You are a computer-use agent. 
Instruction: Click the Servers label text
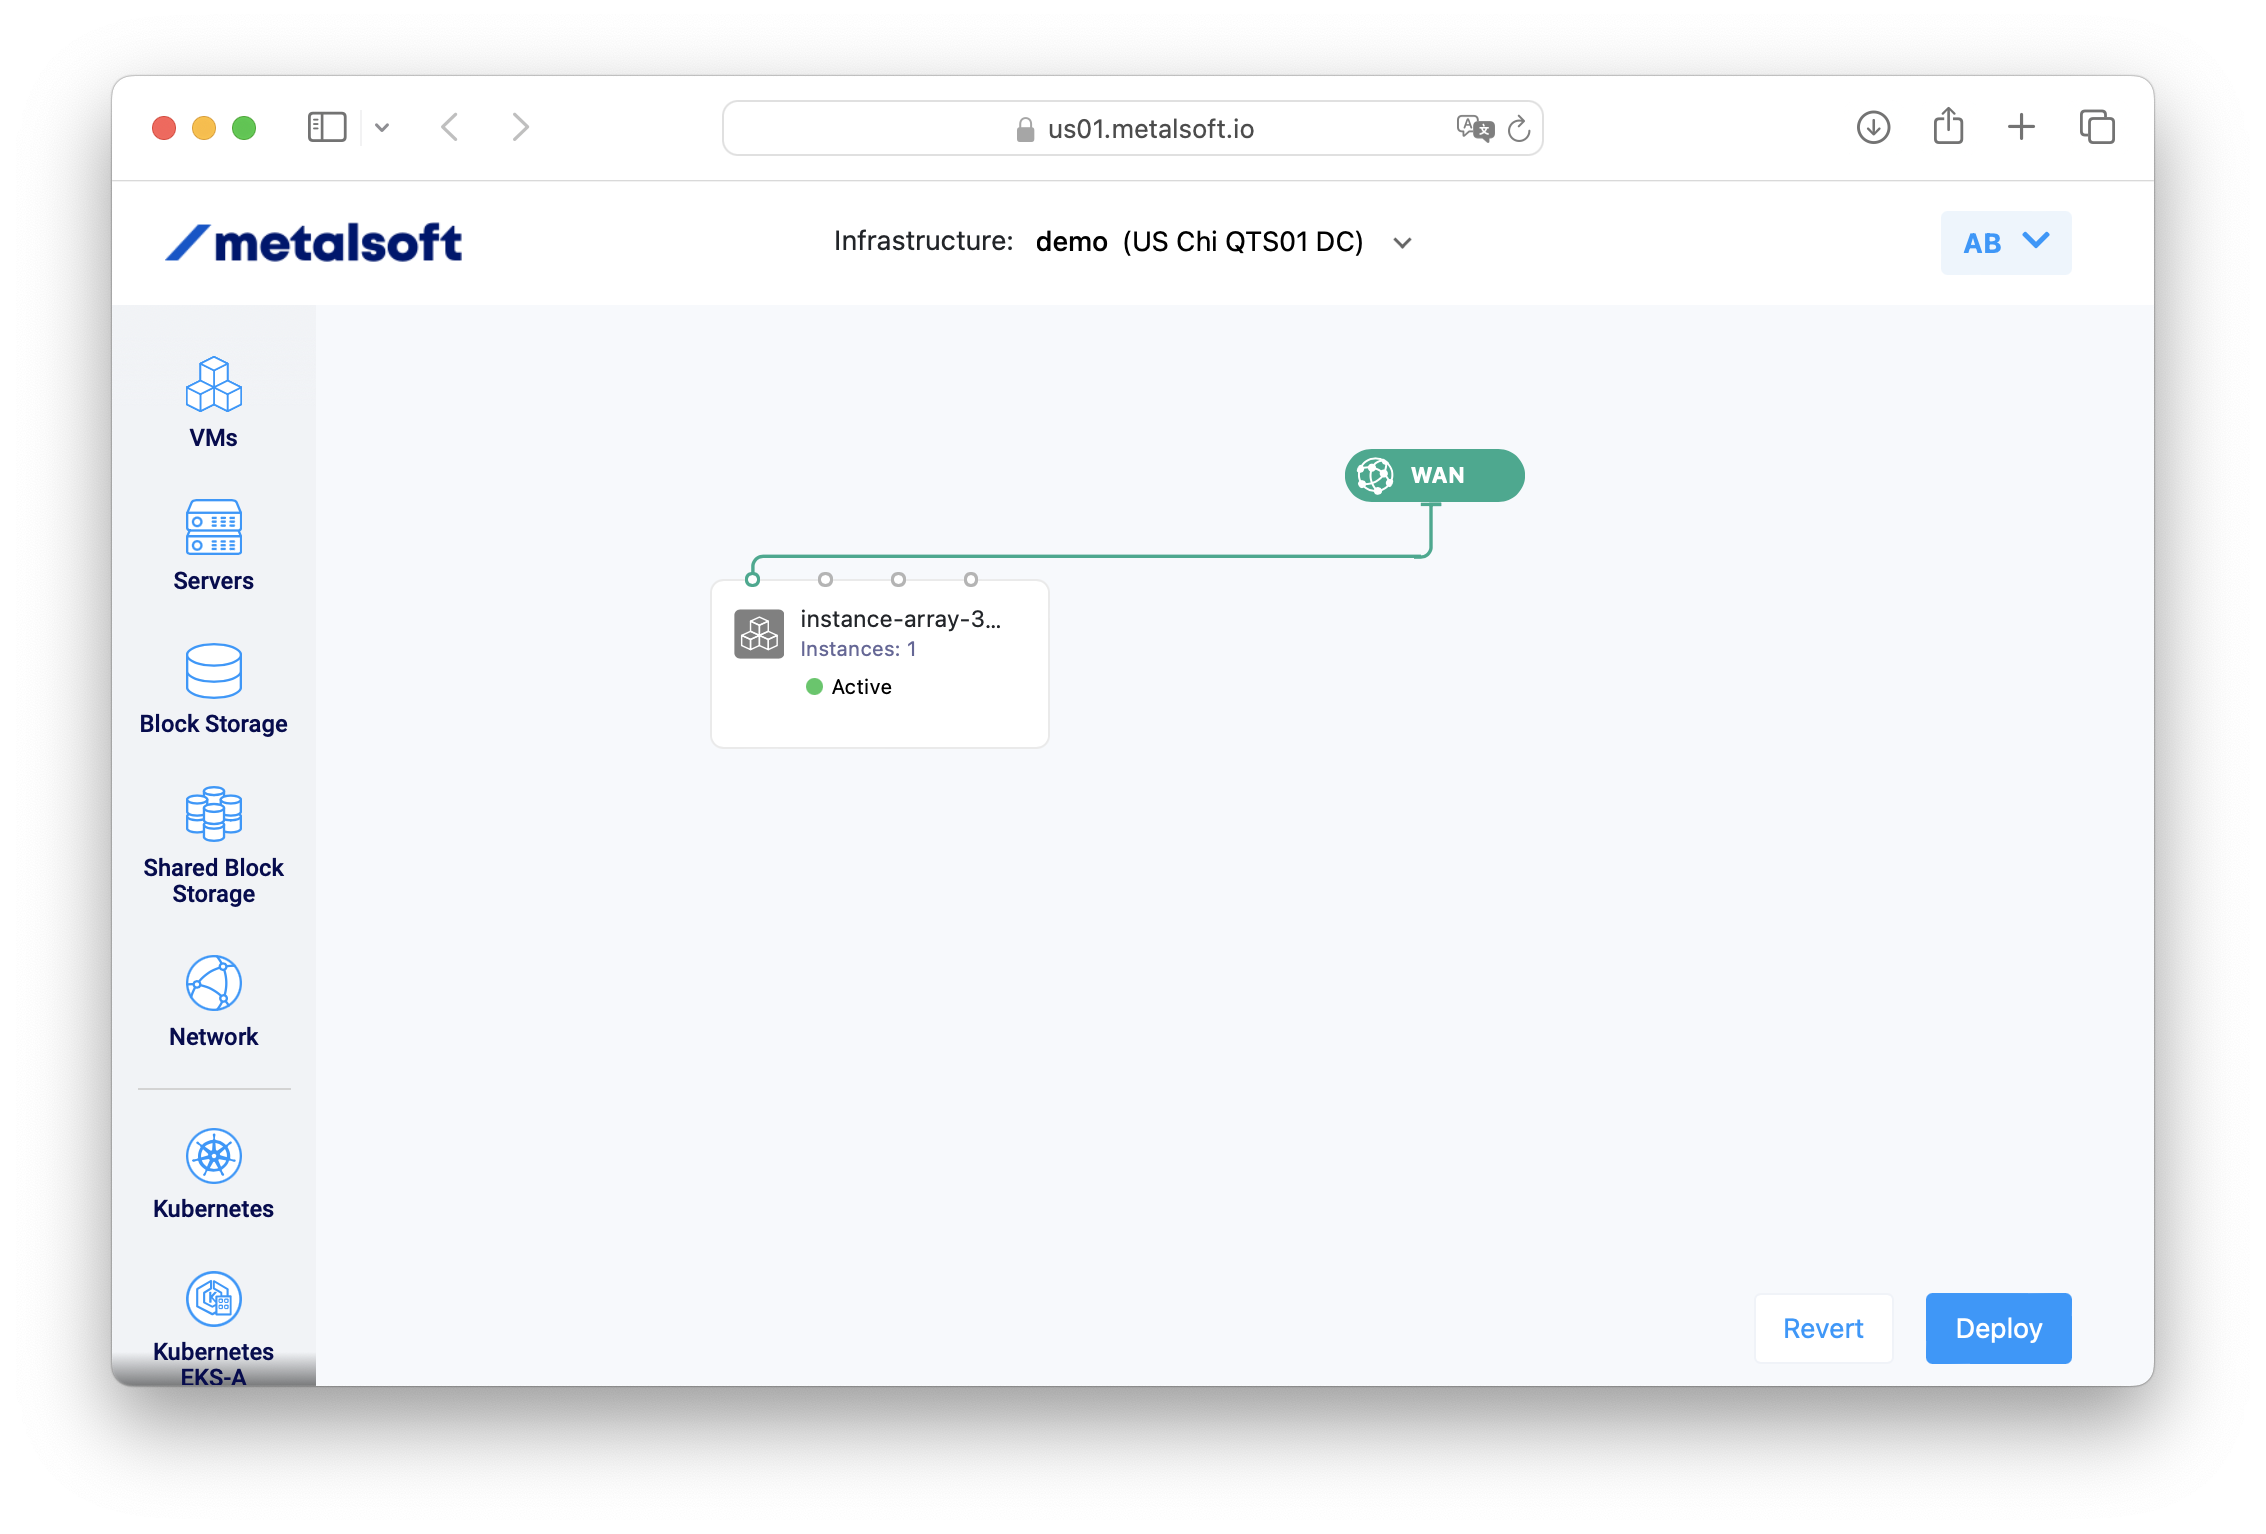[213, 581]
